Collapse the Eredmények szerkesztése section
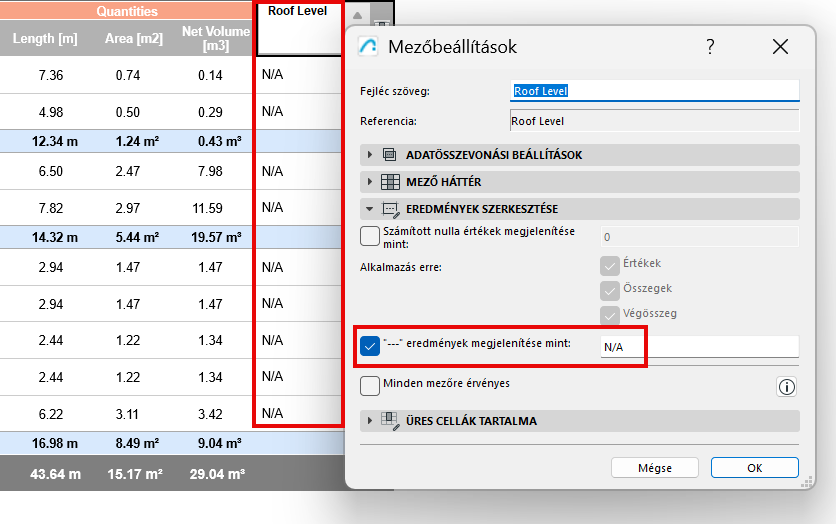Viewport: 836px width, 524px height. (369, 209)
